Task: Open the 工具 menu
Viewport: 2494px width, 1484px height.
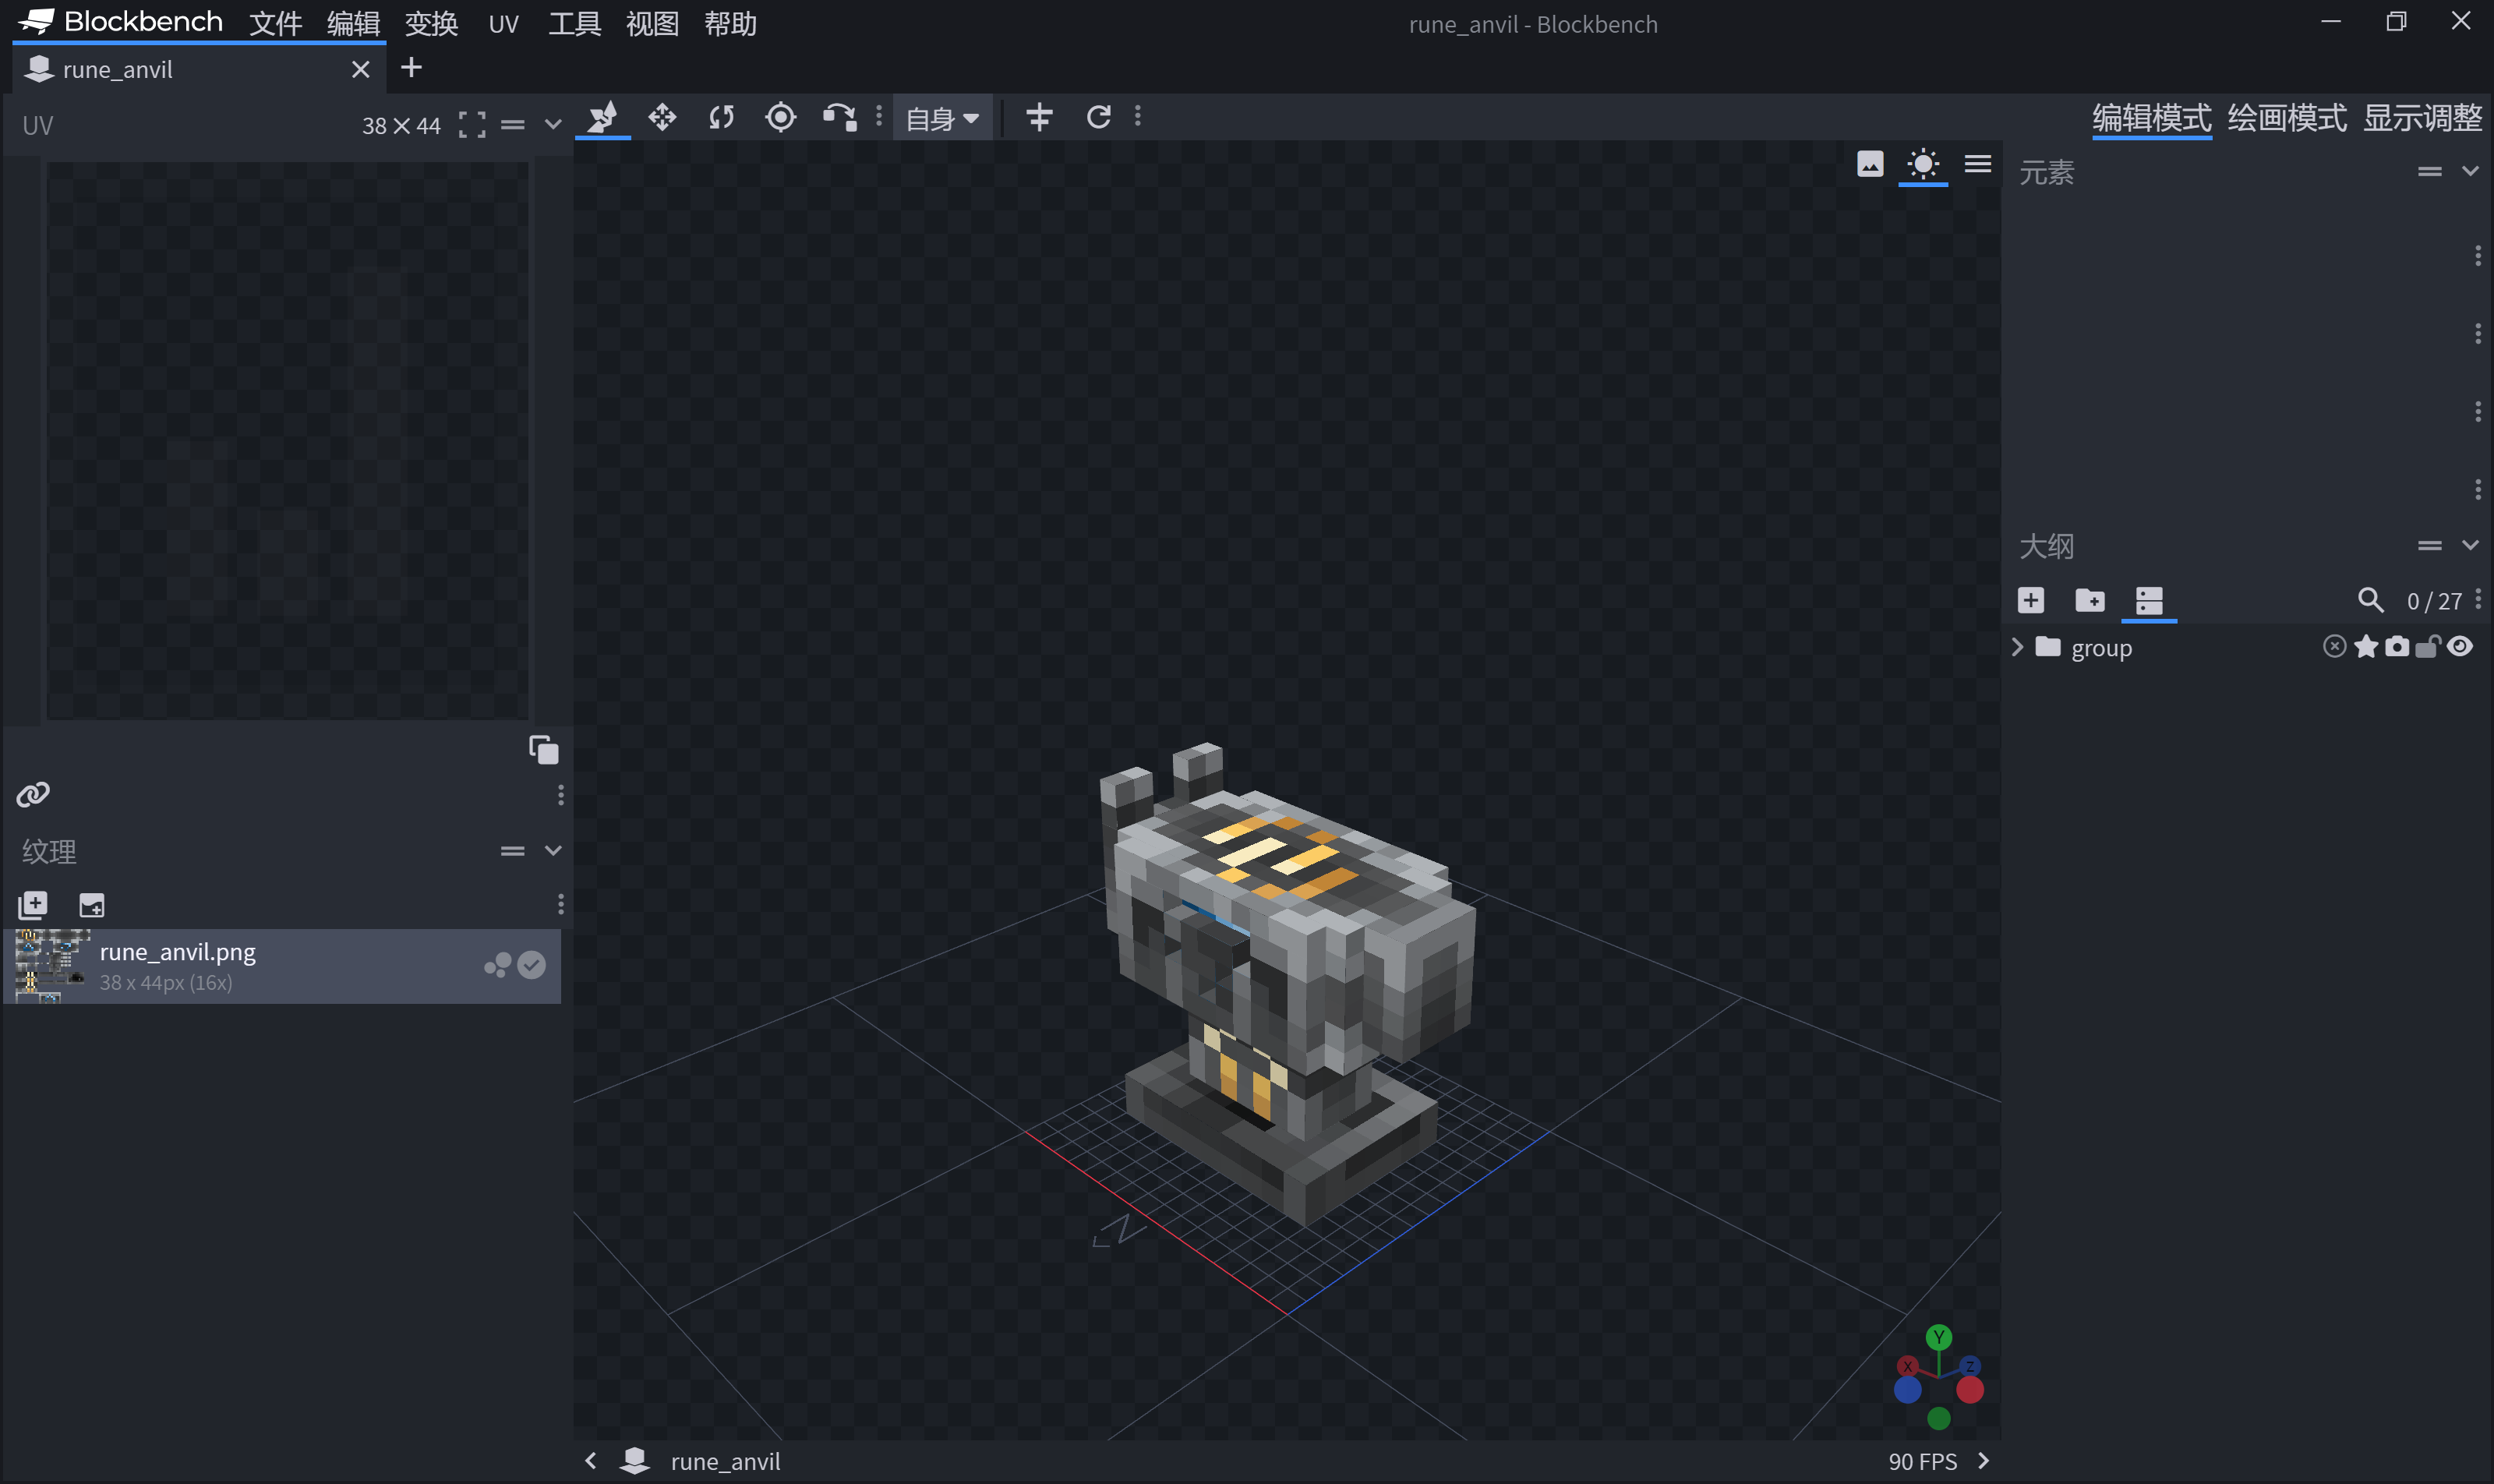Action: pyautogui.click(x=575, y=23)
